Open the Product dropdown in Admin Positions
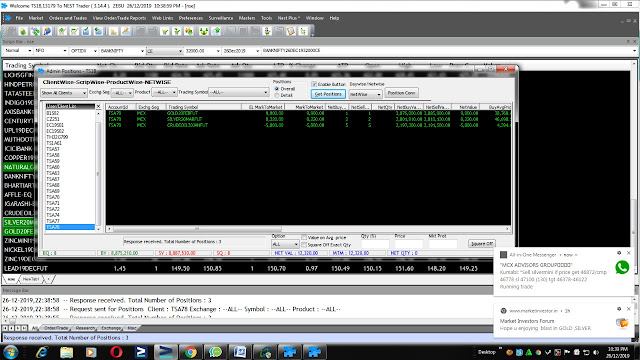The width and height of the screenshot is (640, 360). 164,93
